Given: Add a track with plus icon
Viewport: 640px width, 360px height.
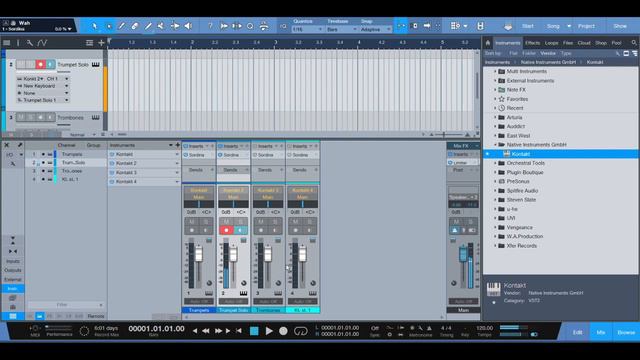Looking at the screenshot, I should (x=101, y=42).
